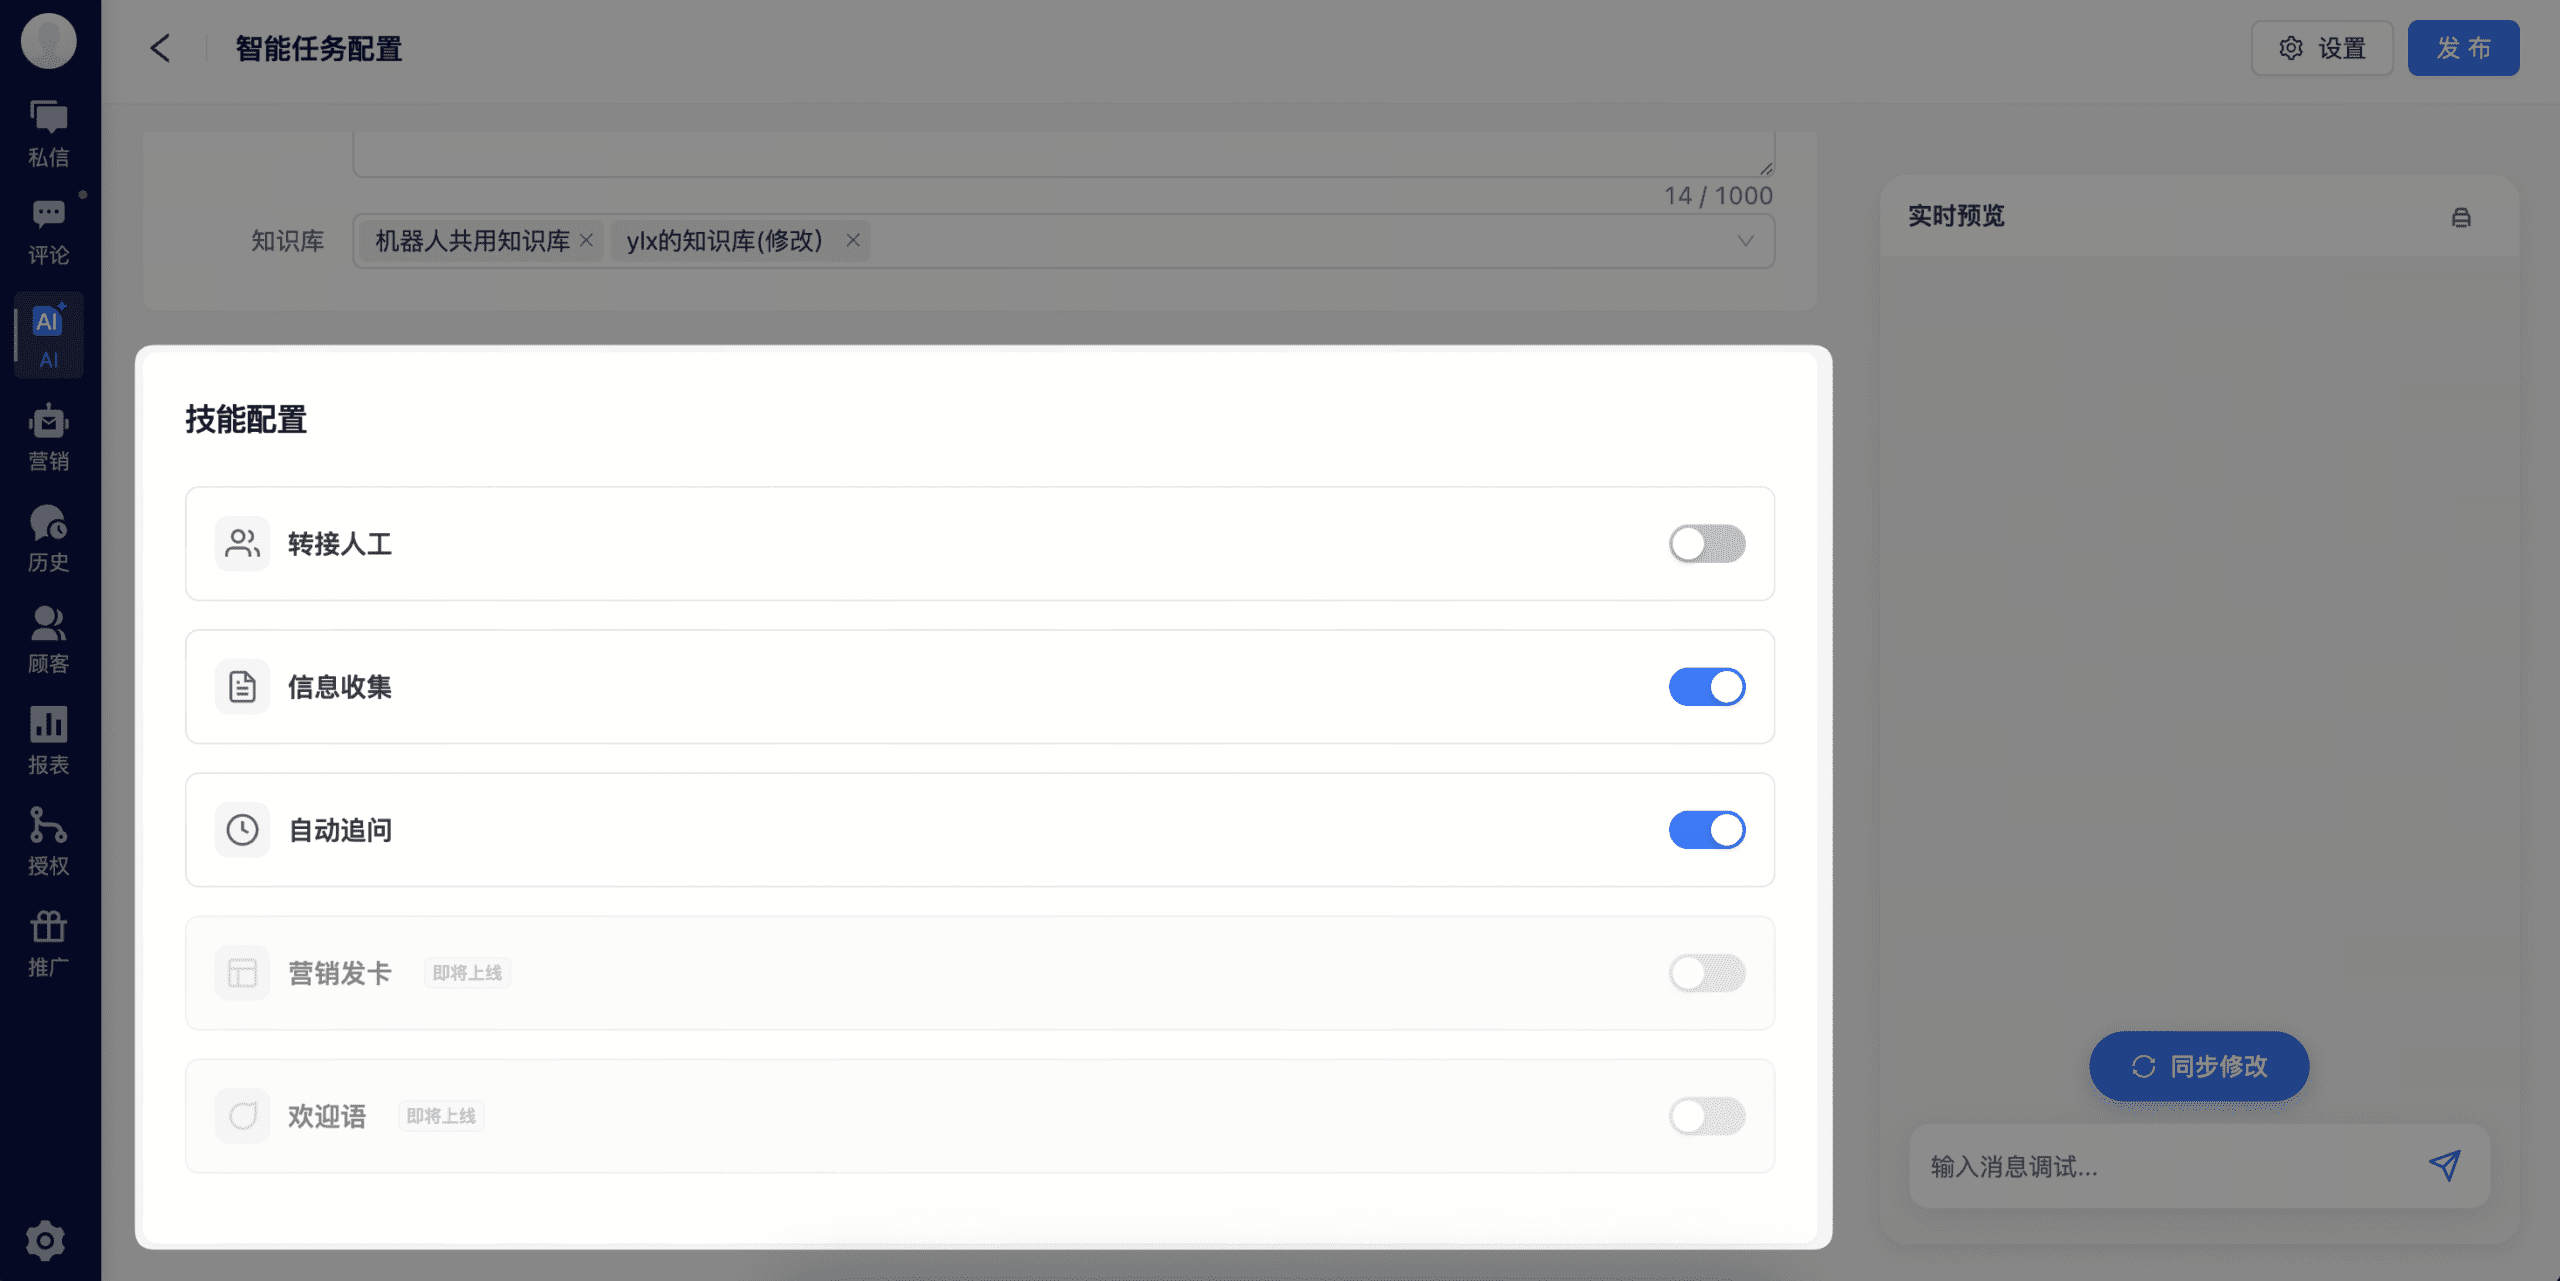Open 顾客 customers in sidebar
The width and height of the screenshot is (2560, 1281).
(x=48, y=640)
